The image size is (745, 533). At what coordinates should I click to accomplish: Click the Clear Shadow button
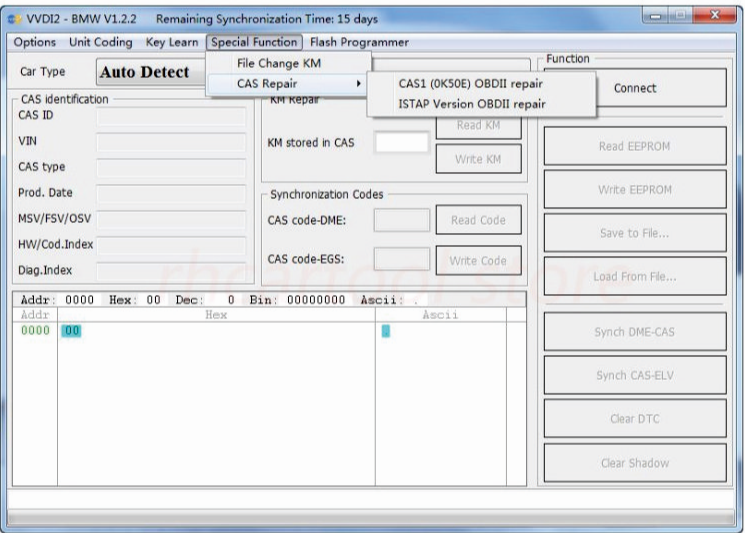635,463
